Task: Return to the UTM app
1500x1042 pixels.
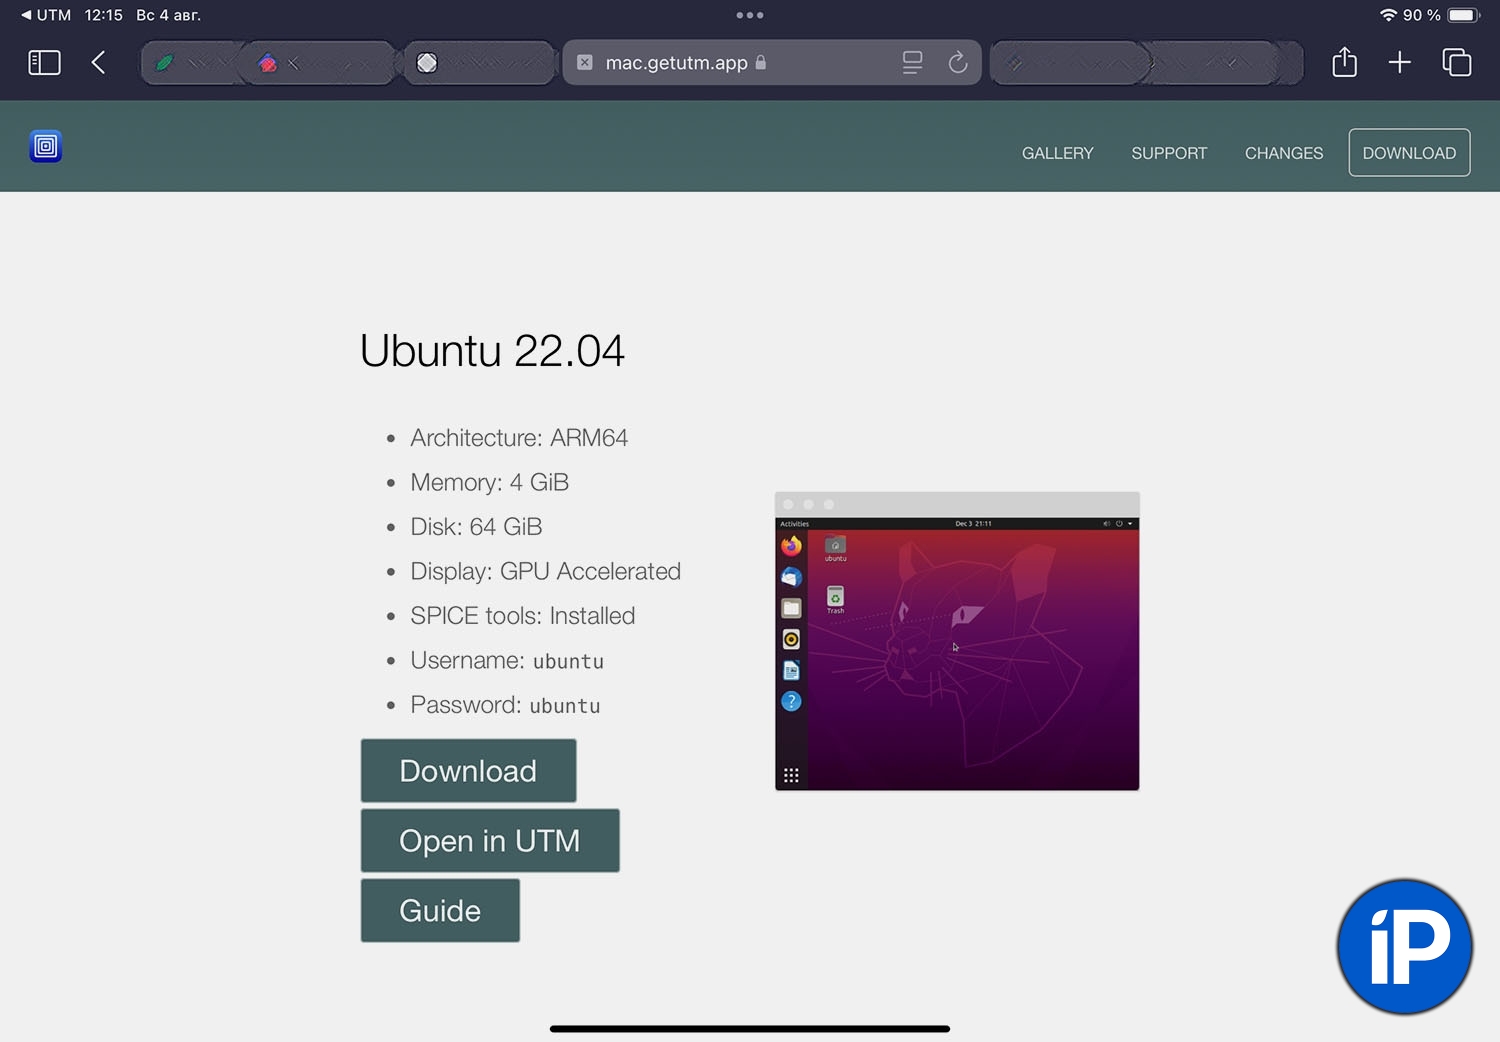Action: tap(46, 15)
